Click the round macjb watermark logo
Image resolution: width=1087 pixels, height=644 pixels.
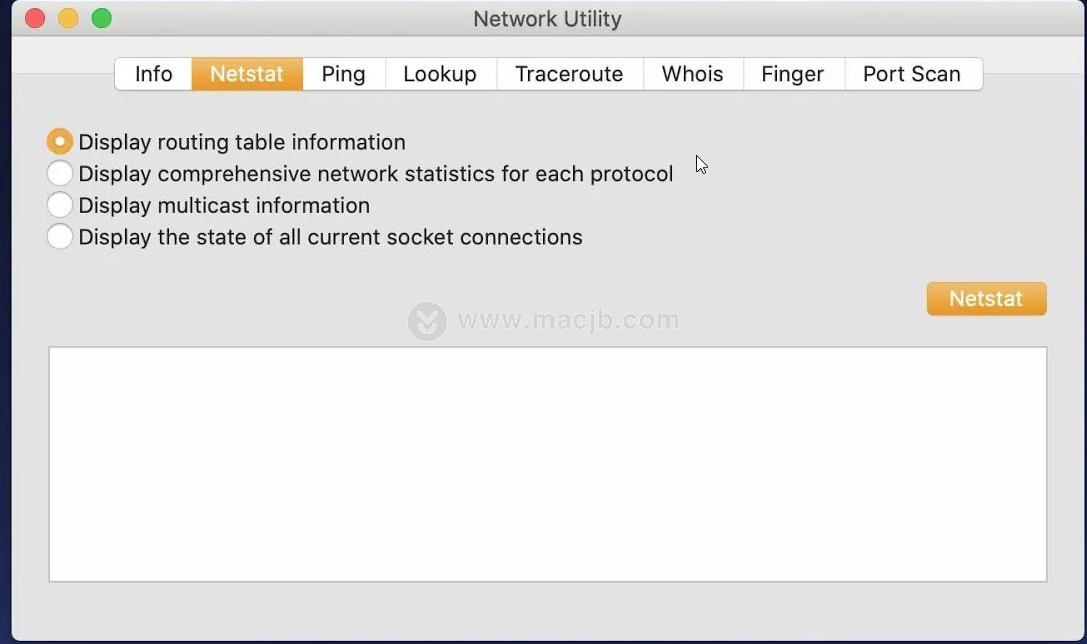(427, 321)
